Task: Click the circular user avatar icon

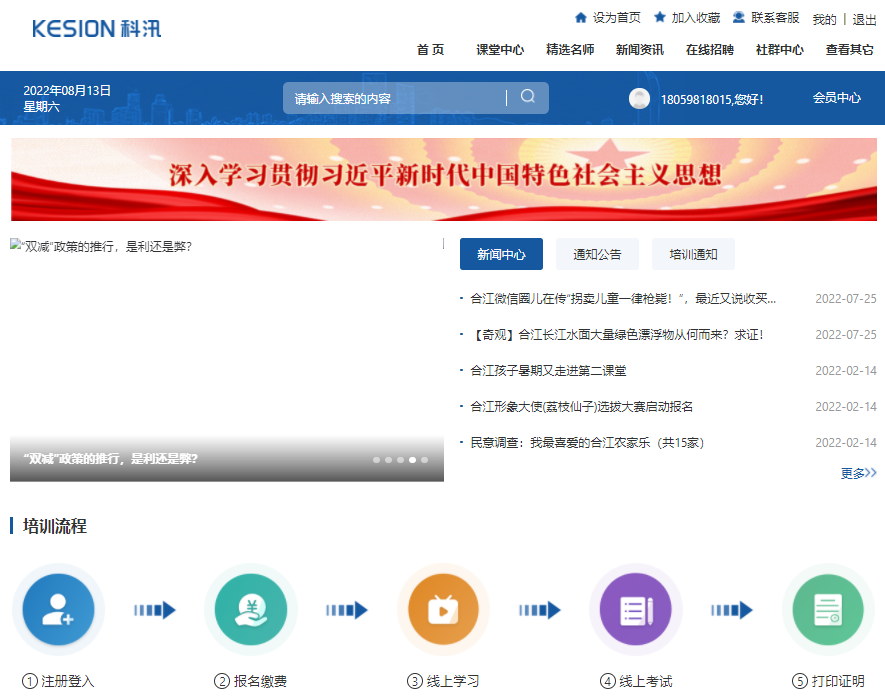Action: point(639,97)
